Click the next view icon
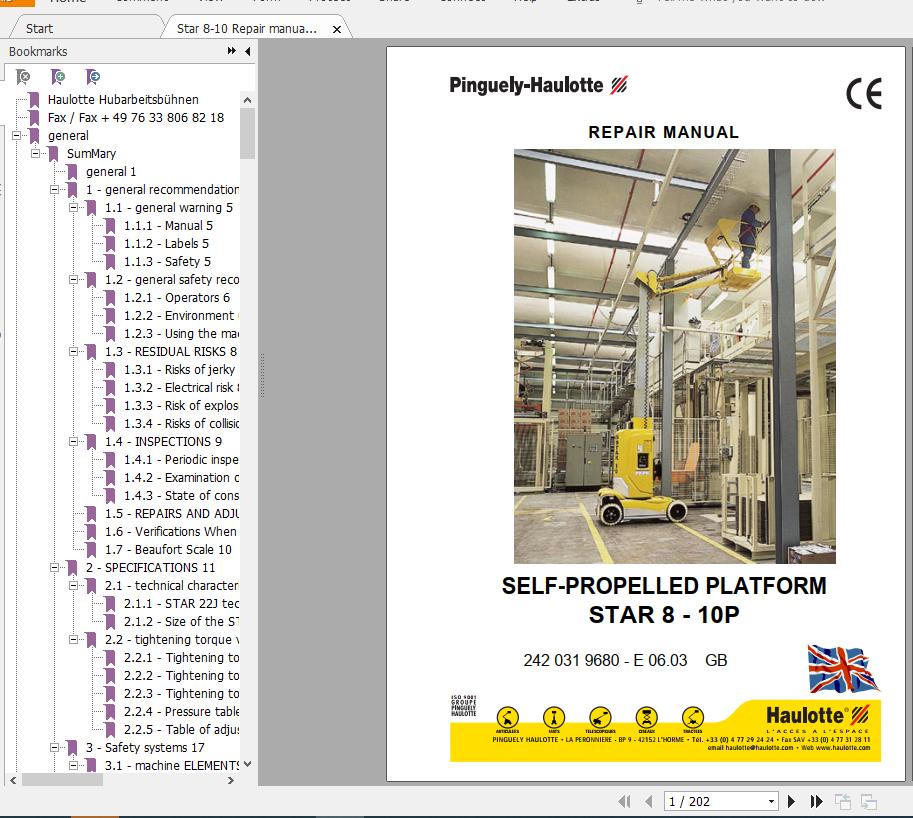913x818 pixels. coord(868,801)
